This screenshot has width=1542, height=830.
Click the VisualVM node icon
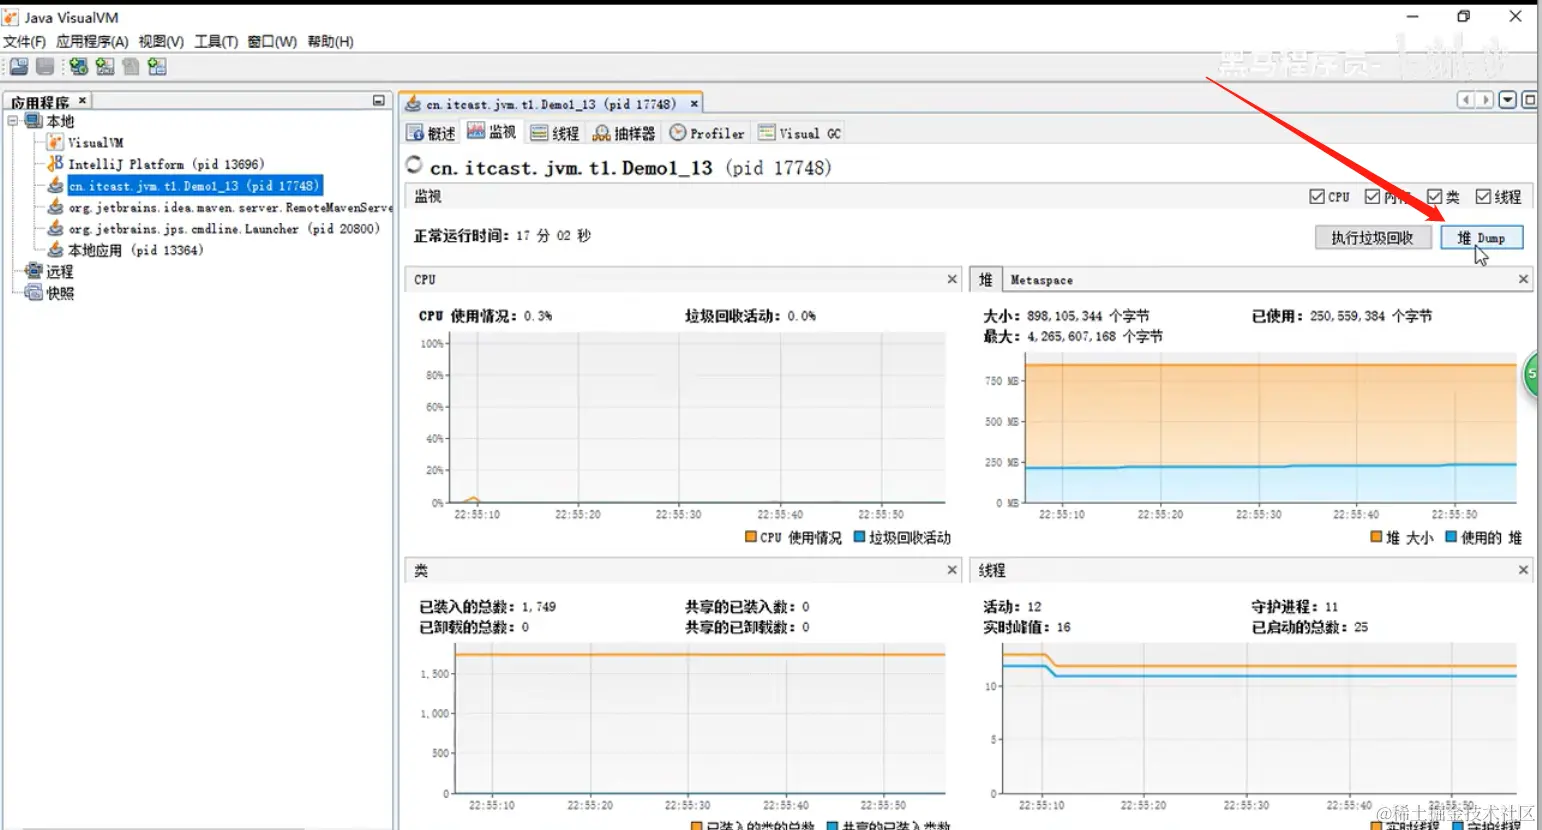pyautogui.click(x=55, y=142)
